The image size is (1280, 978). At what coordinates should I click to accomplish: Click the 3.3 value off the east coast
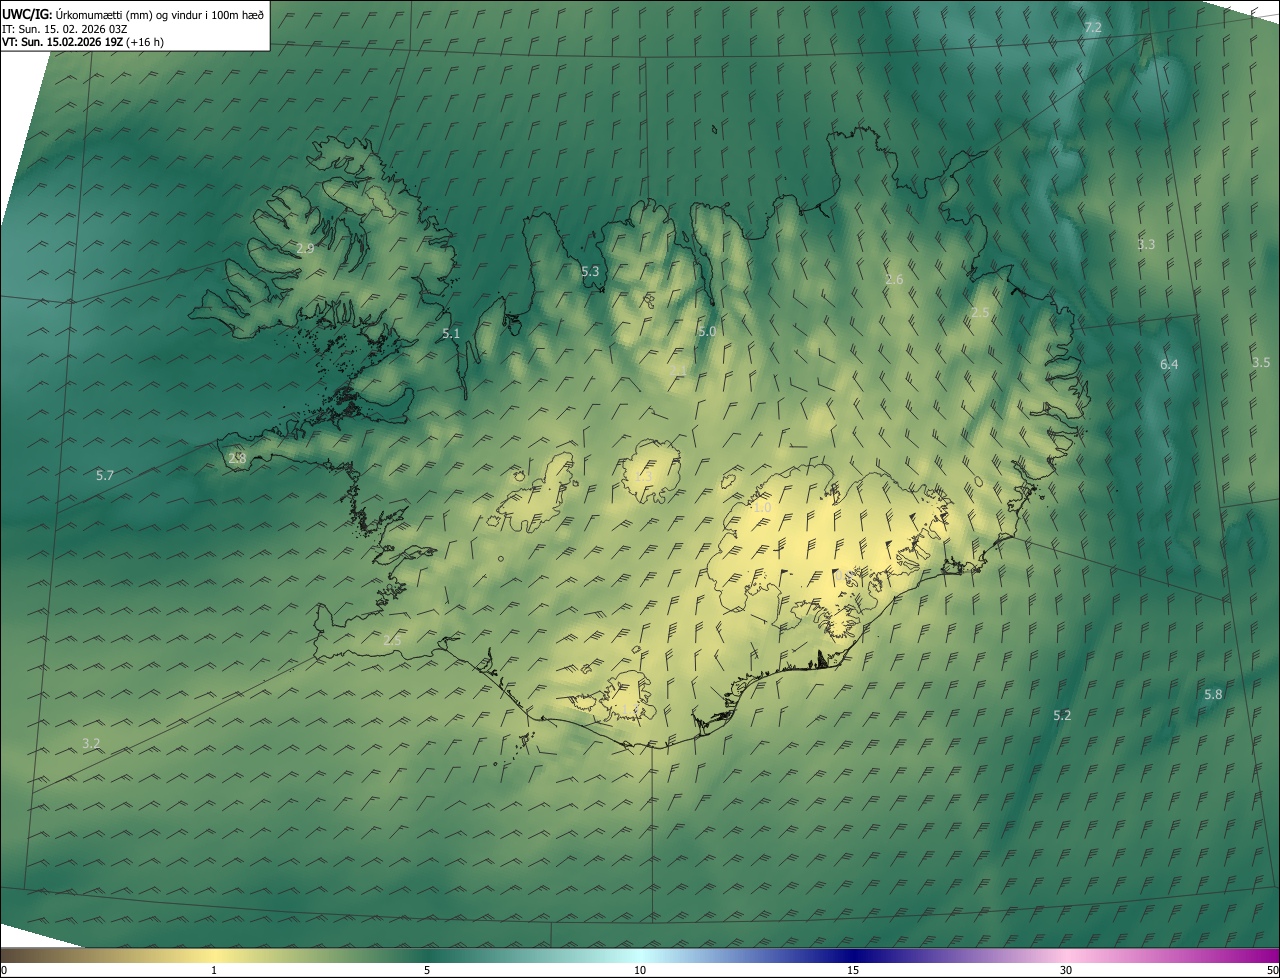pos(1146,244)
